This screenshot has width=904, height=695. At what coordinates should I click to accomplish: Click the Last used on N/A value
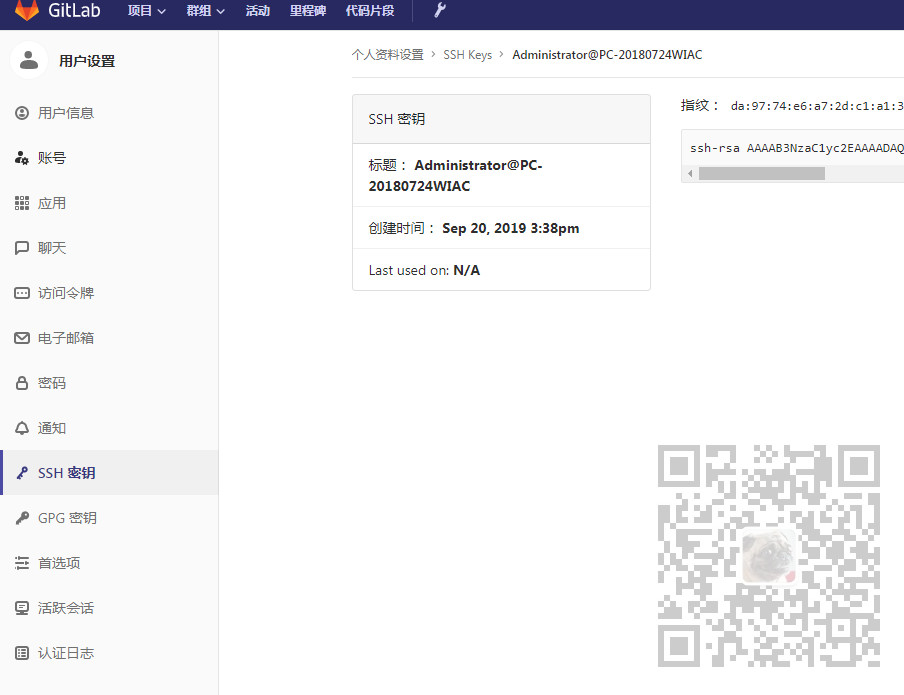[x=466, y=270]
